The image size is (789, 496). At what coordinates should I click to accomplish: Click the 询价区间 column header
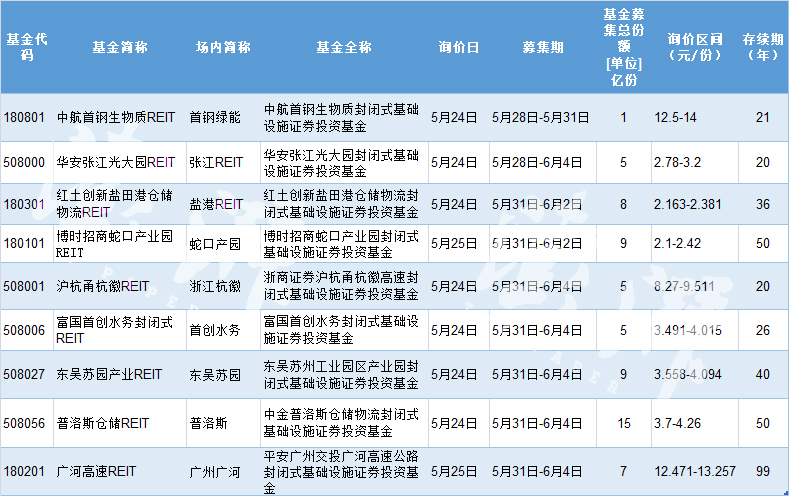[695, 47]
